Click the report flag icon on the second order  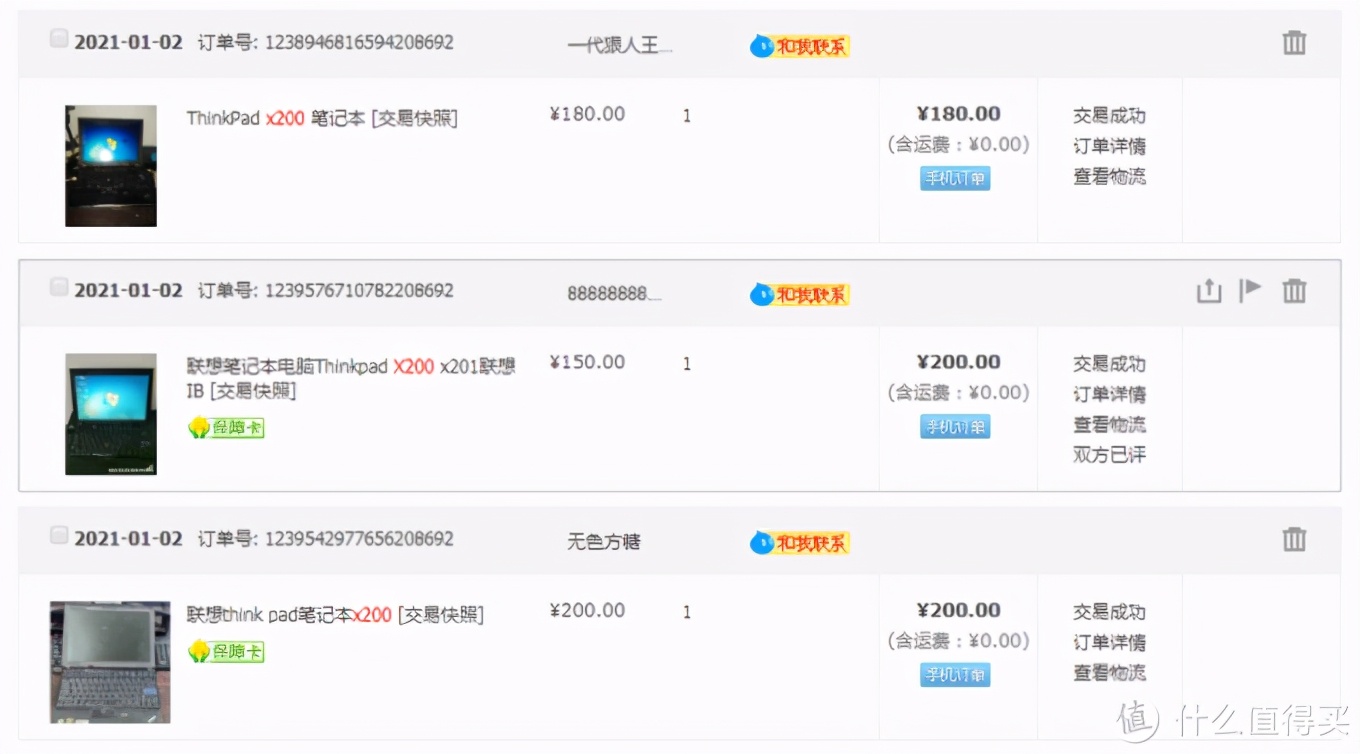pos(1251,290)
